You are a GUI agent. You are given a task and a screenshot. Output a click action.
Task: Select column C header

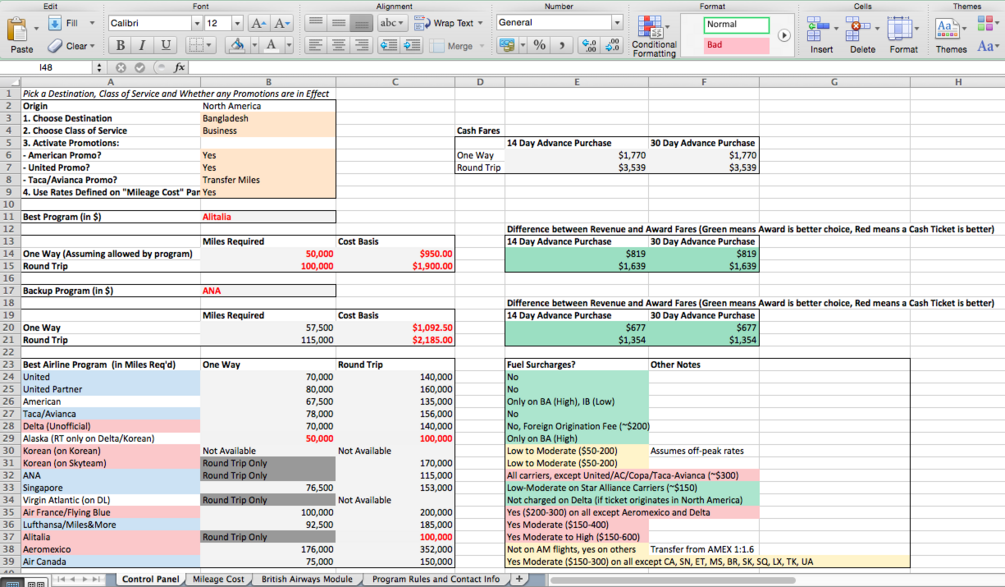(x=395, y=82)
